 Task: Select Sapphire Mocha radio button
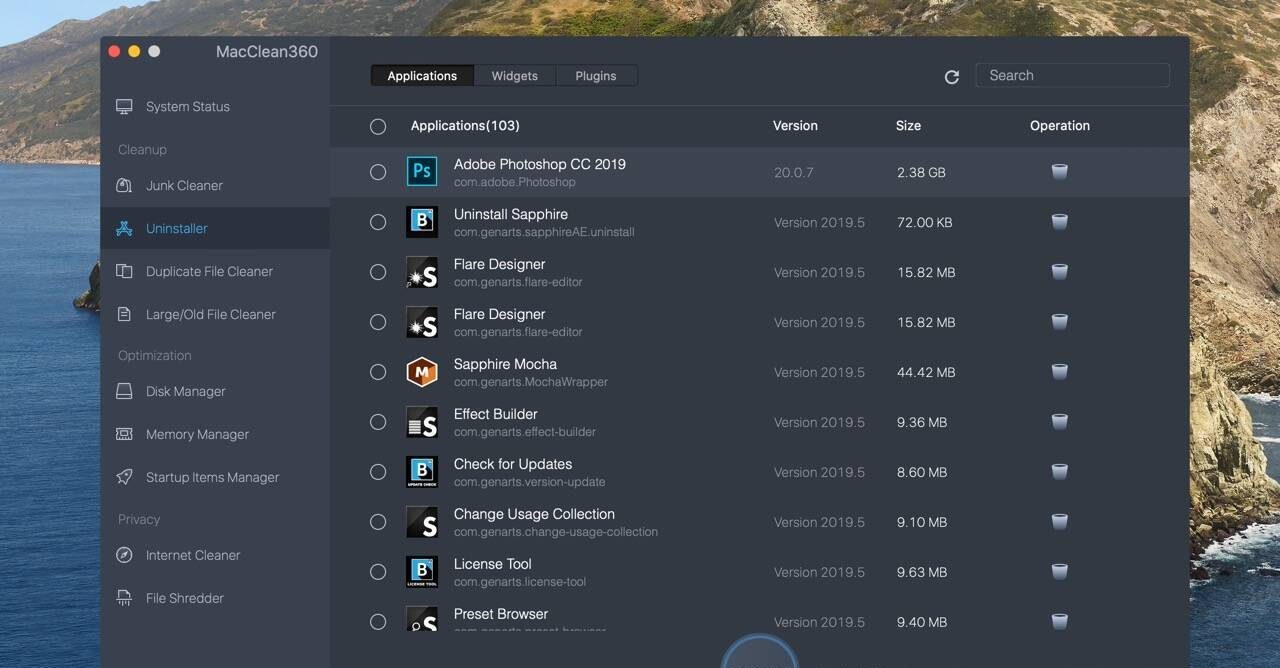tap(378, 372)
